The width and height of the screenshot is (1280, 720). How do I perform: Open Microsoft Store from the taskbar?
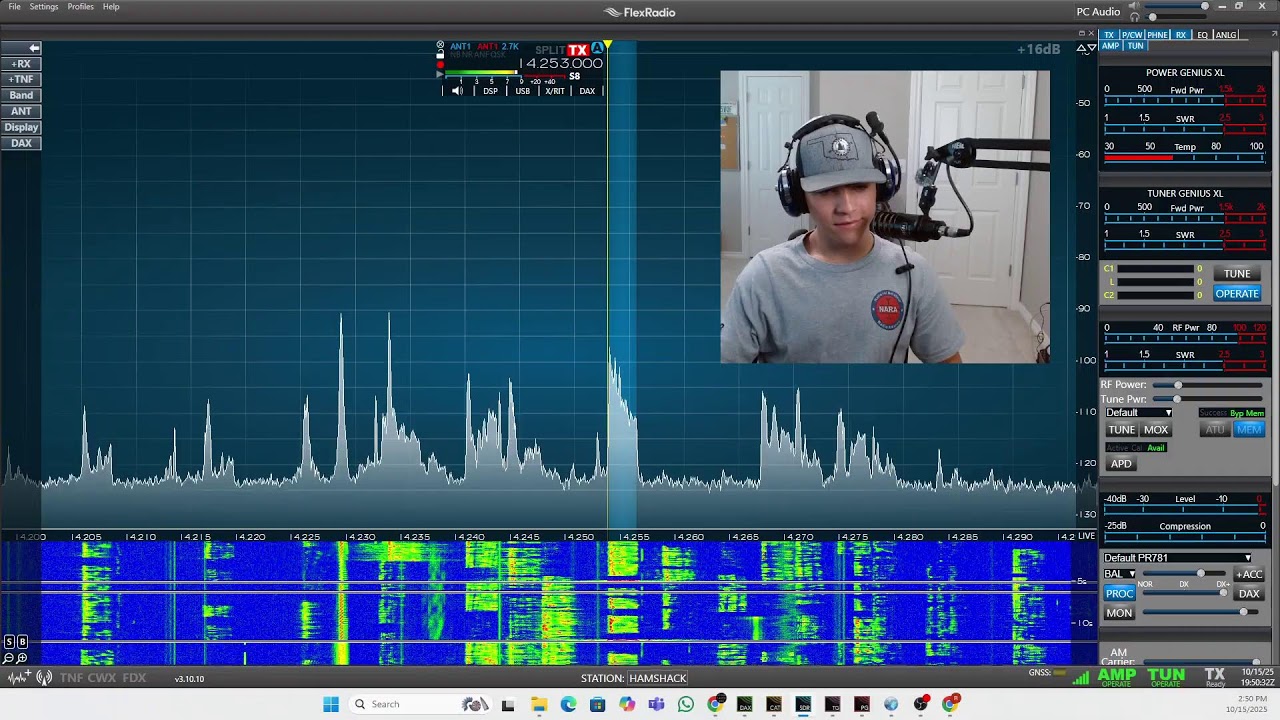click(597, 705)
